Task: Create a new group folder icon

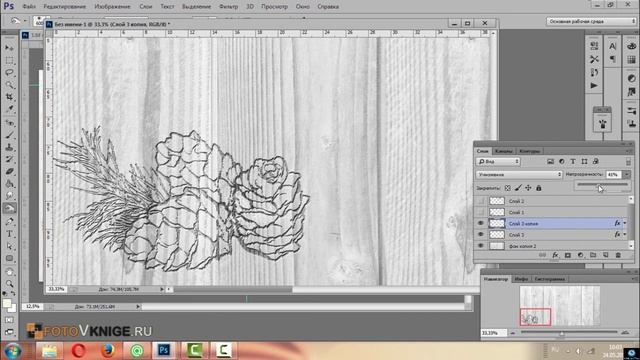Action: click(593, 255)
